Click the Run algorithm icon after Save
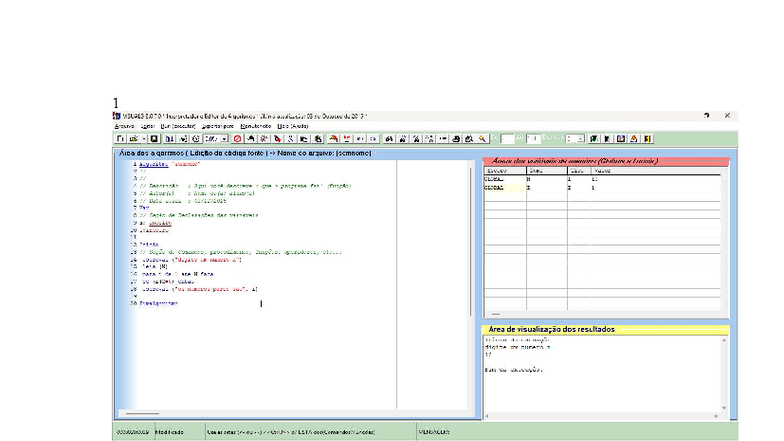The image size is (784, 441). [x=170, y=138]
